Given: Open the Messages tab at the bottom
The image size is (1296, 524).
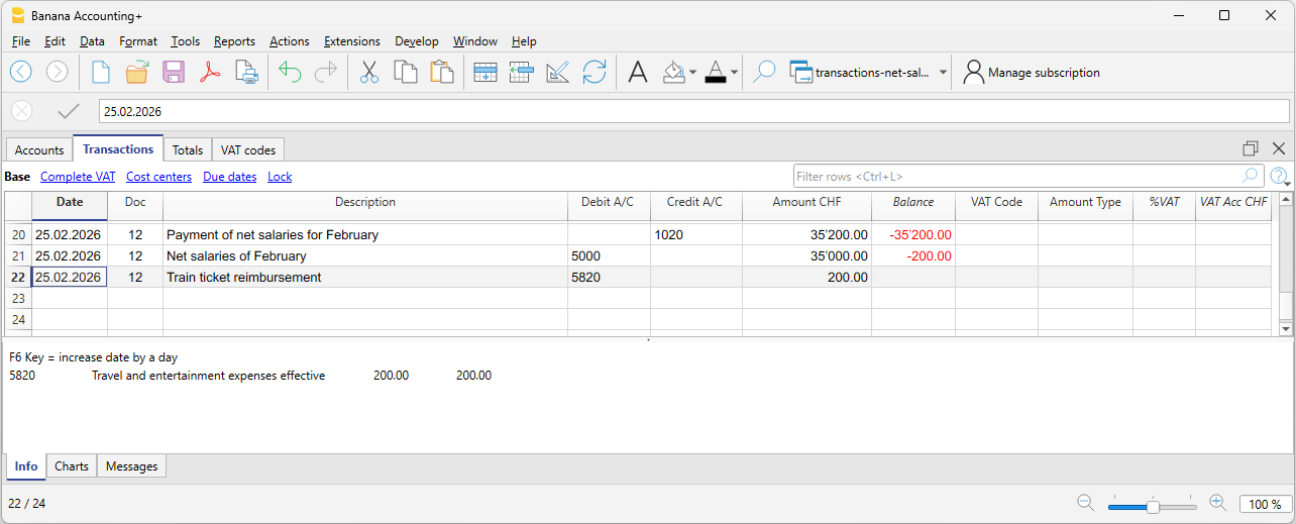Looking at the screenshot, I should coord(132,466).
